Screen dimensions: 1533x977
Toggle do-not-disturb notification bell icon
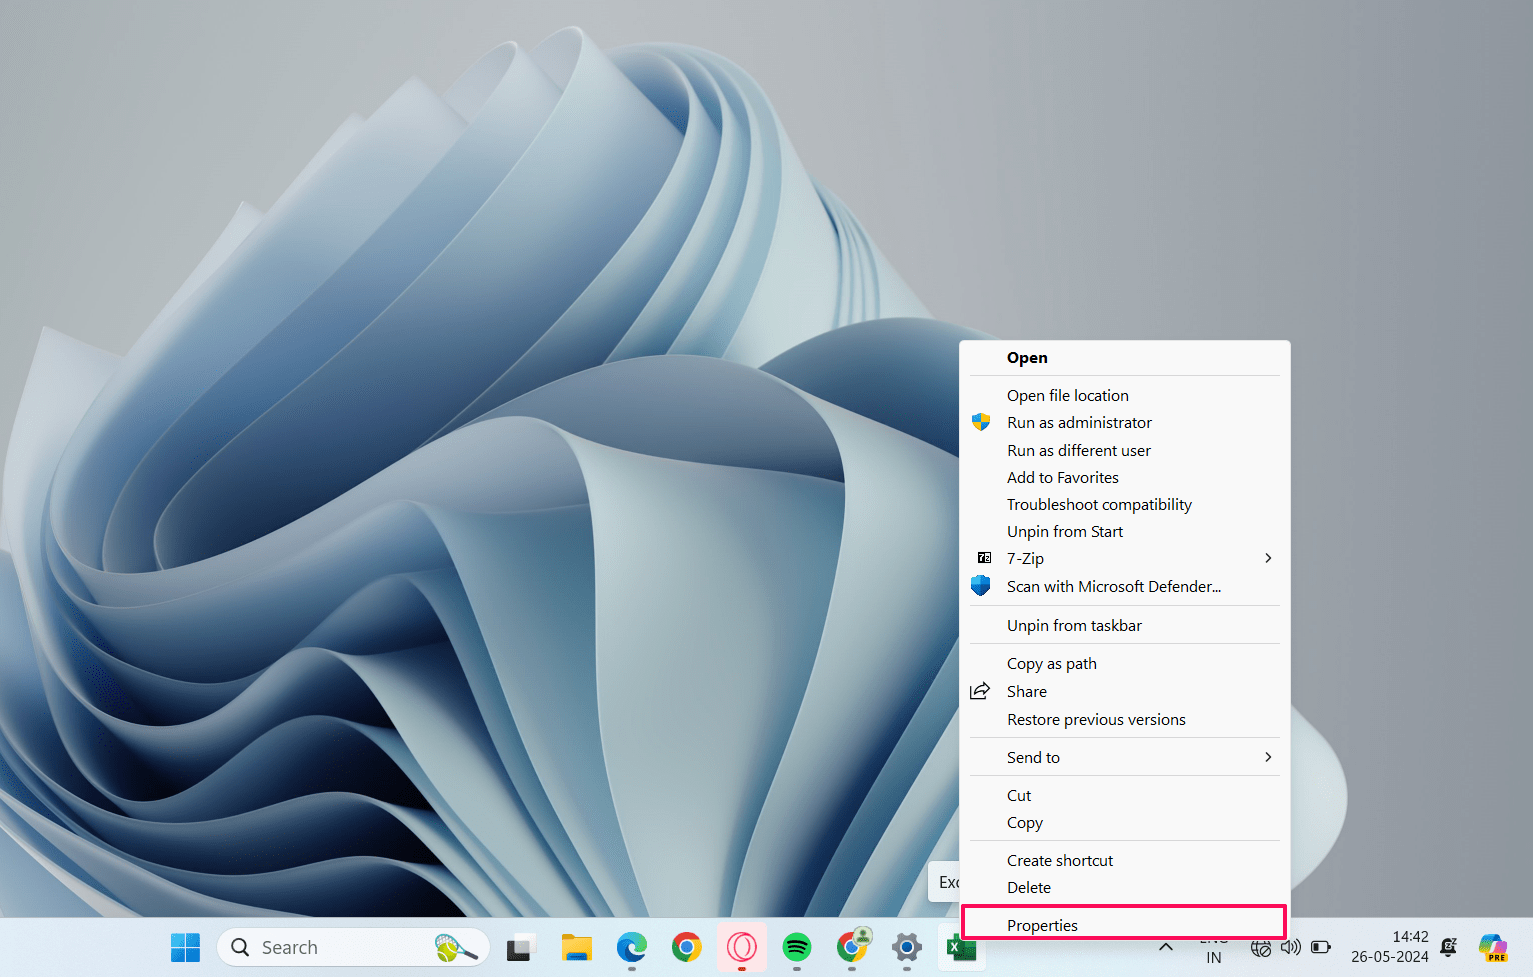pyautogui.click(x=1448, y=947)
